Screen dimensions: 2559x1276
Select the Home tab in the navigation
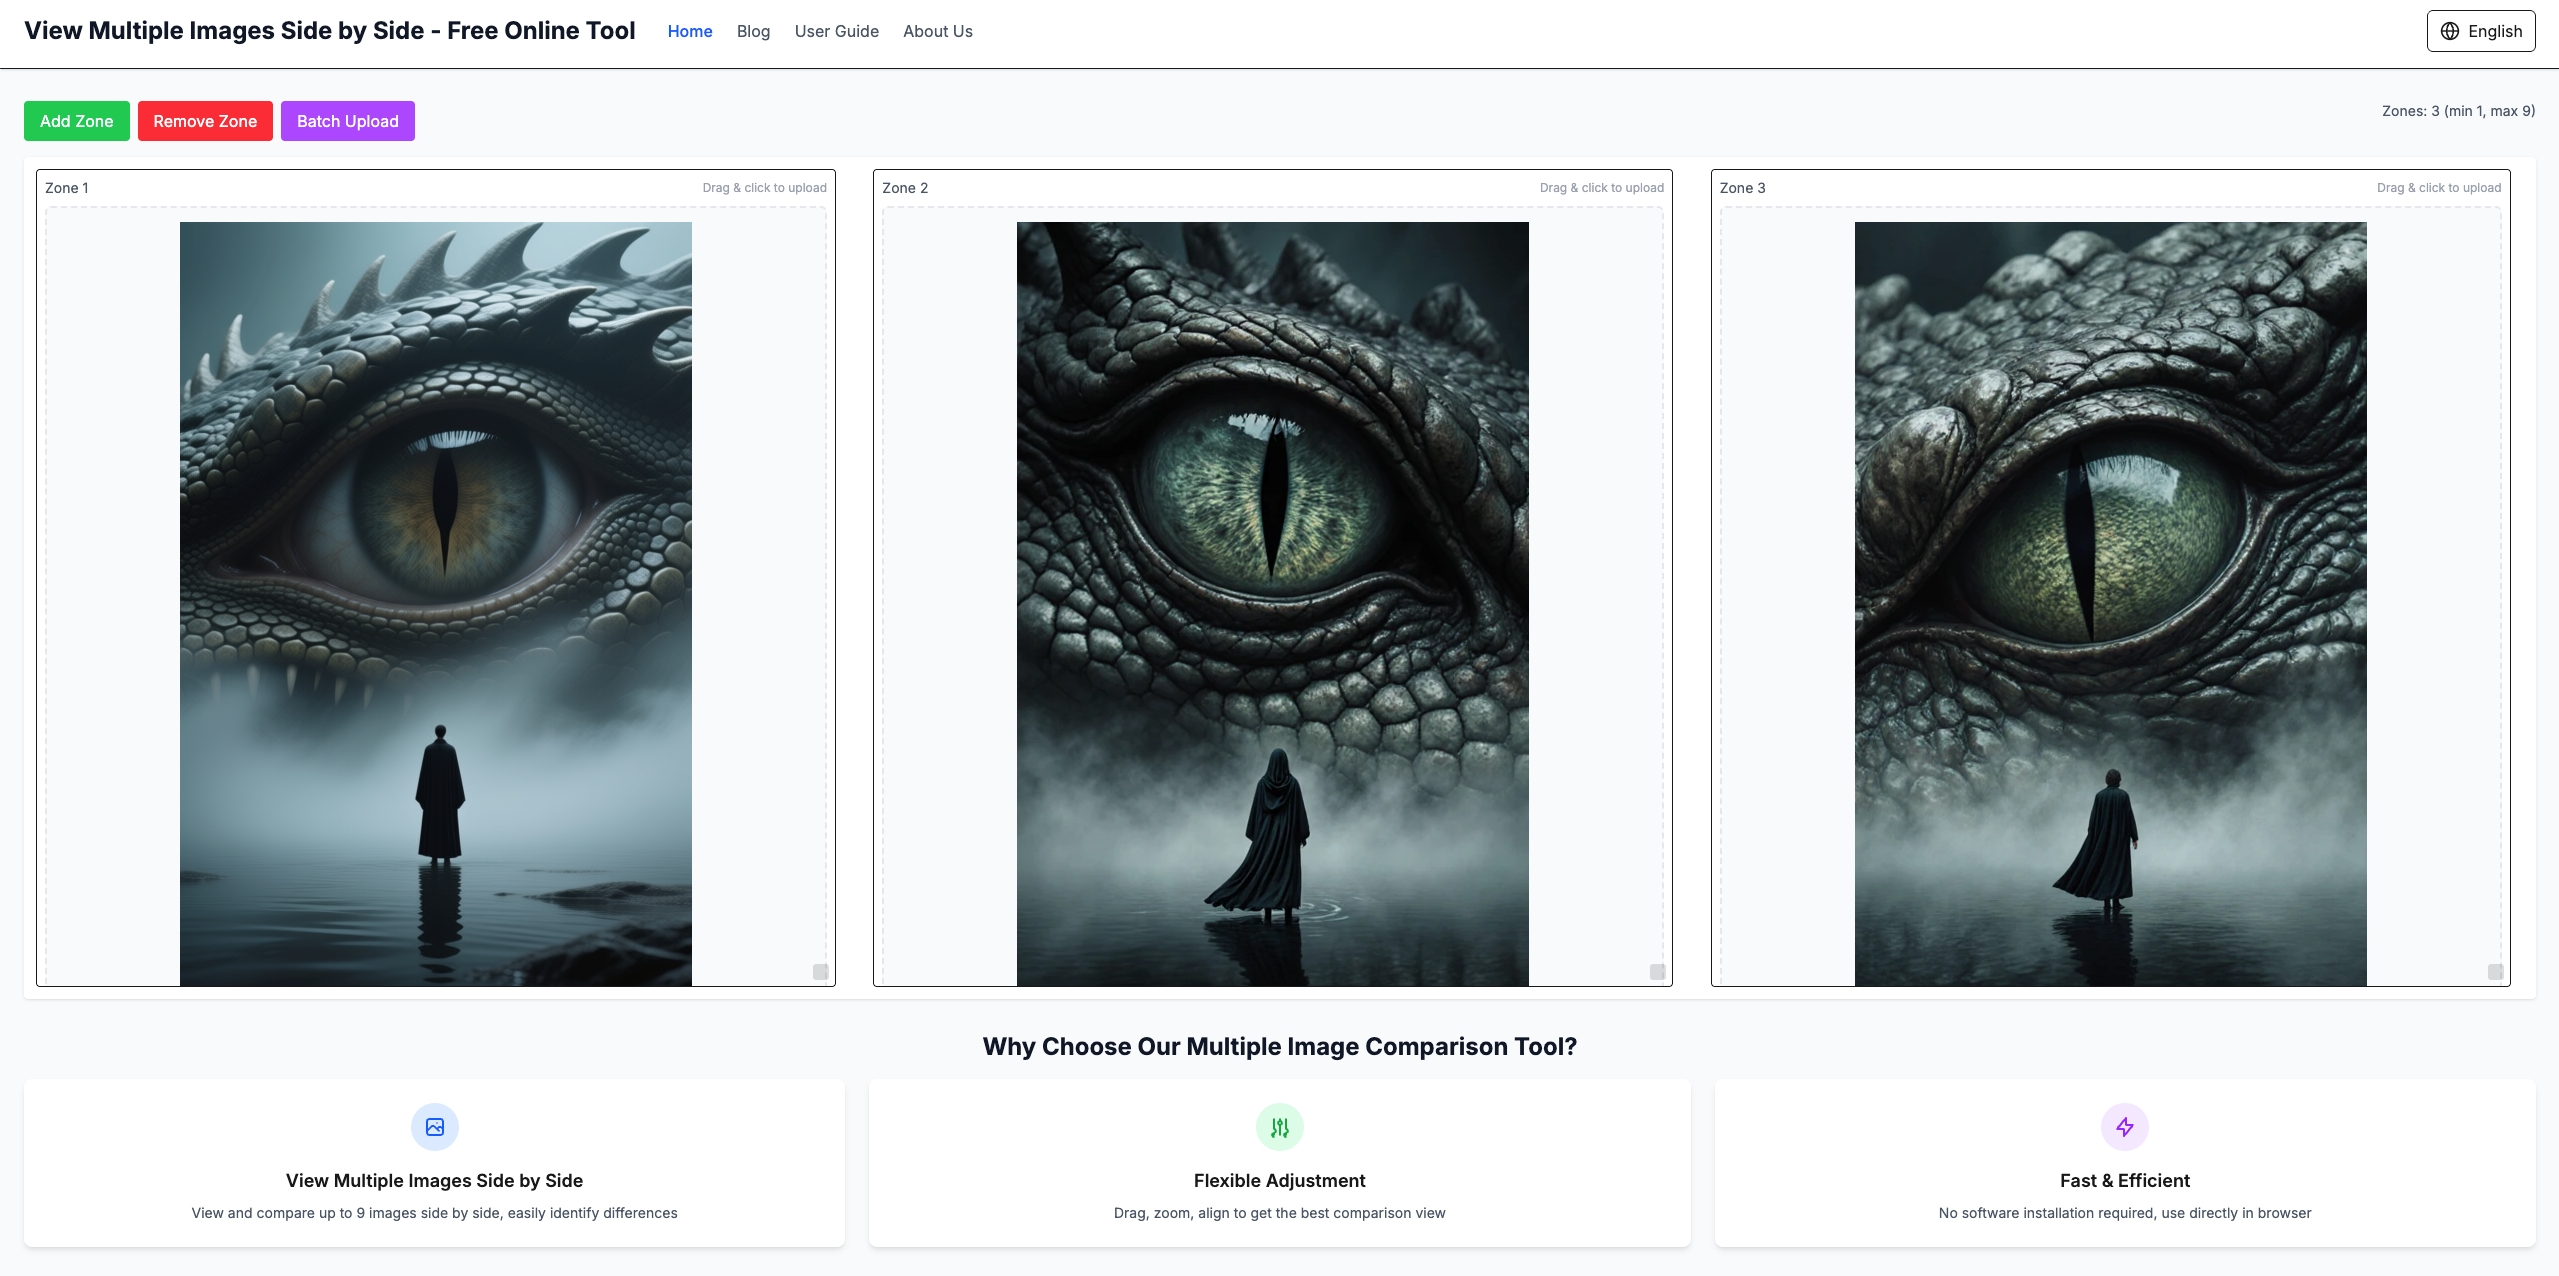(x=689, y=31)
